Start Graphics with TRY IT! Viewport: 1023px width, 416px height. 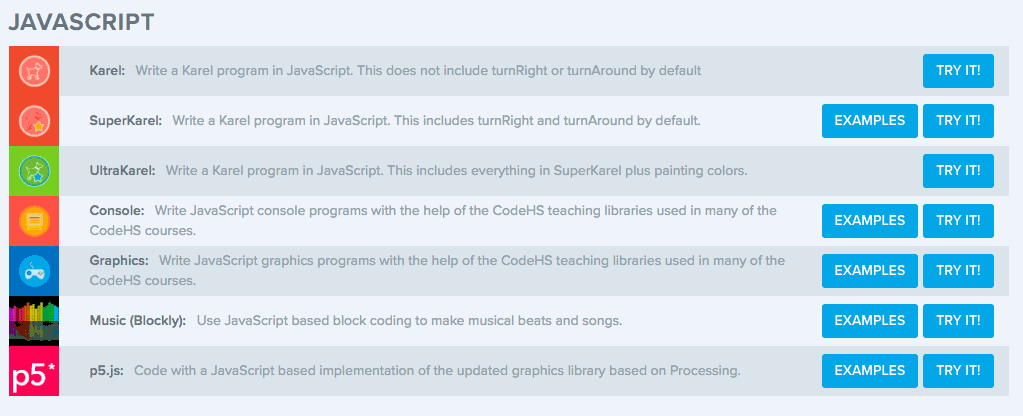958,271
